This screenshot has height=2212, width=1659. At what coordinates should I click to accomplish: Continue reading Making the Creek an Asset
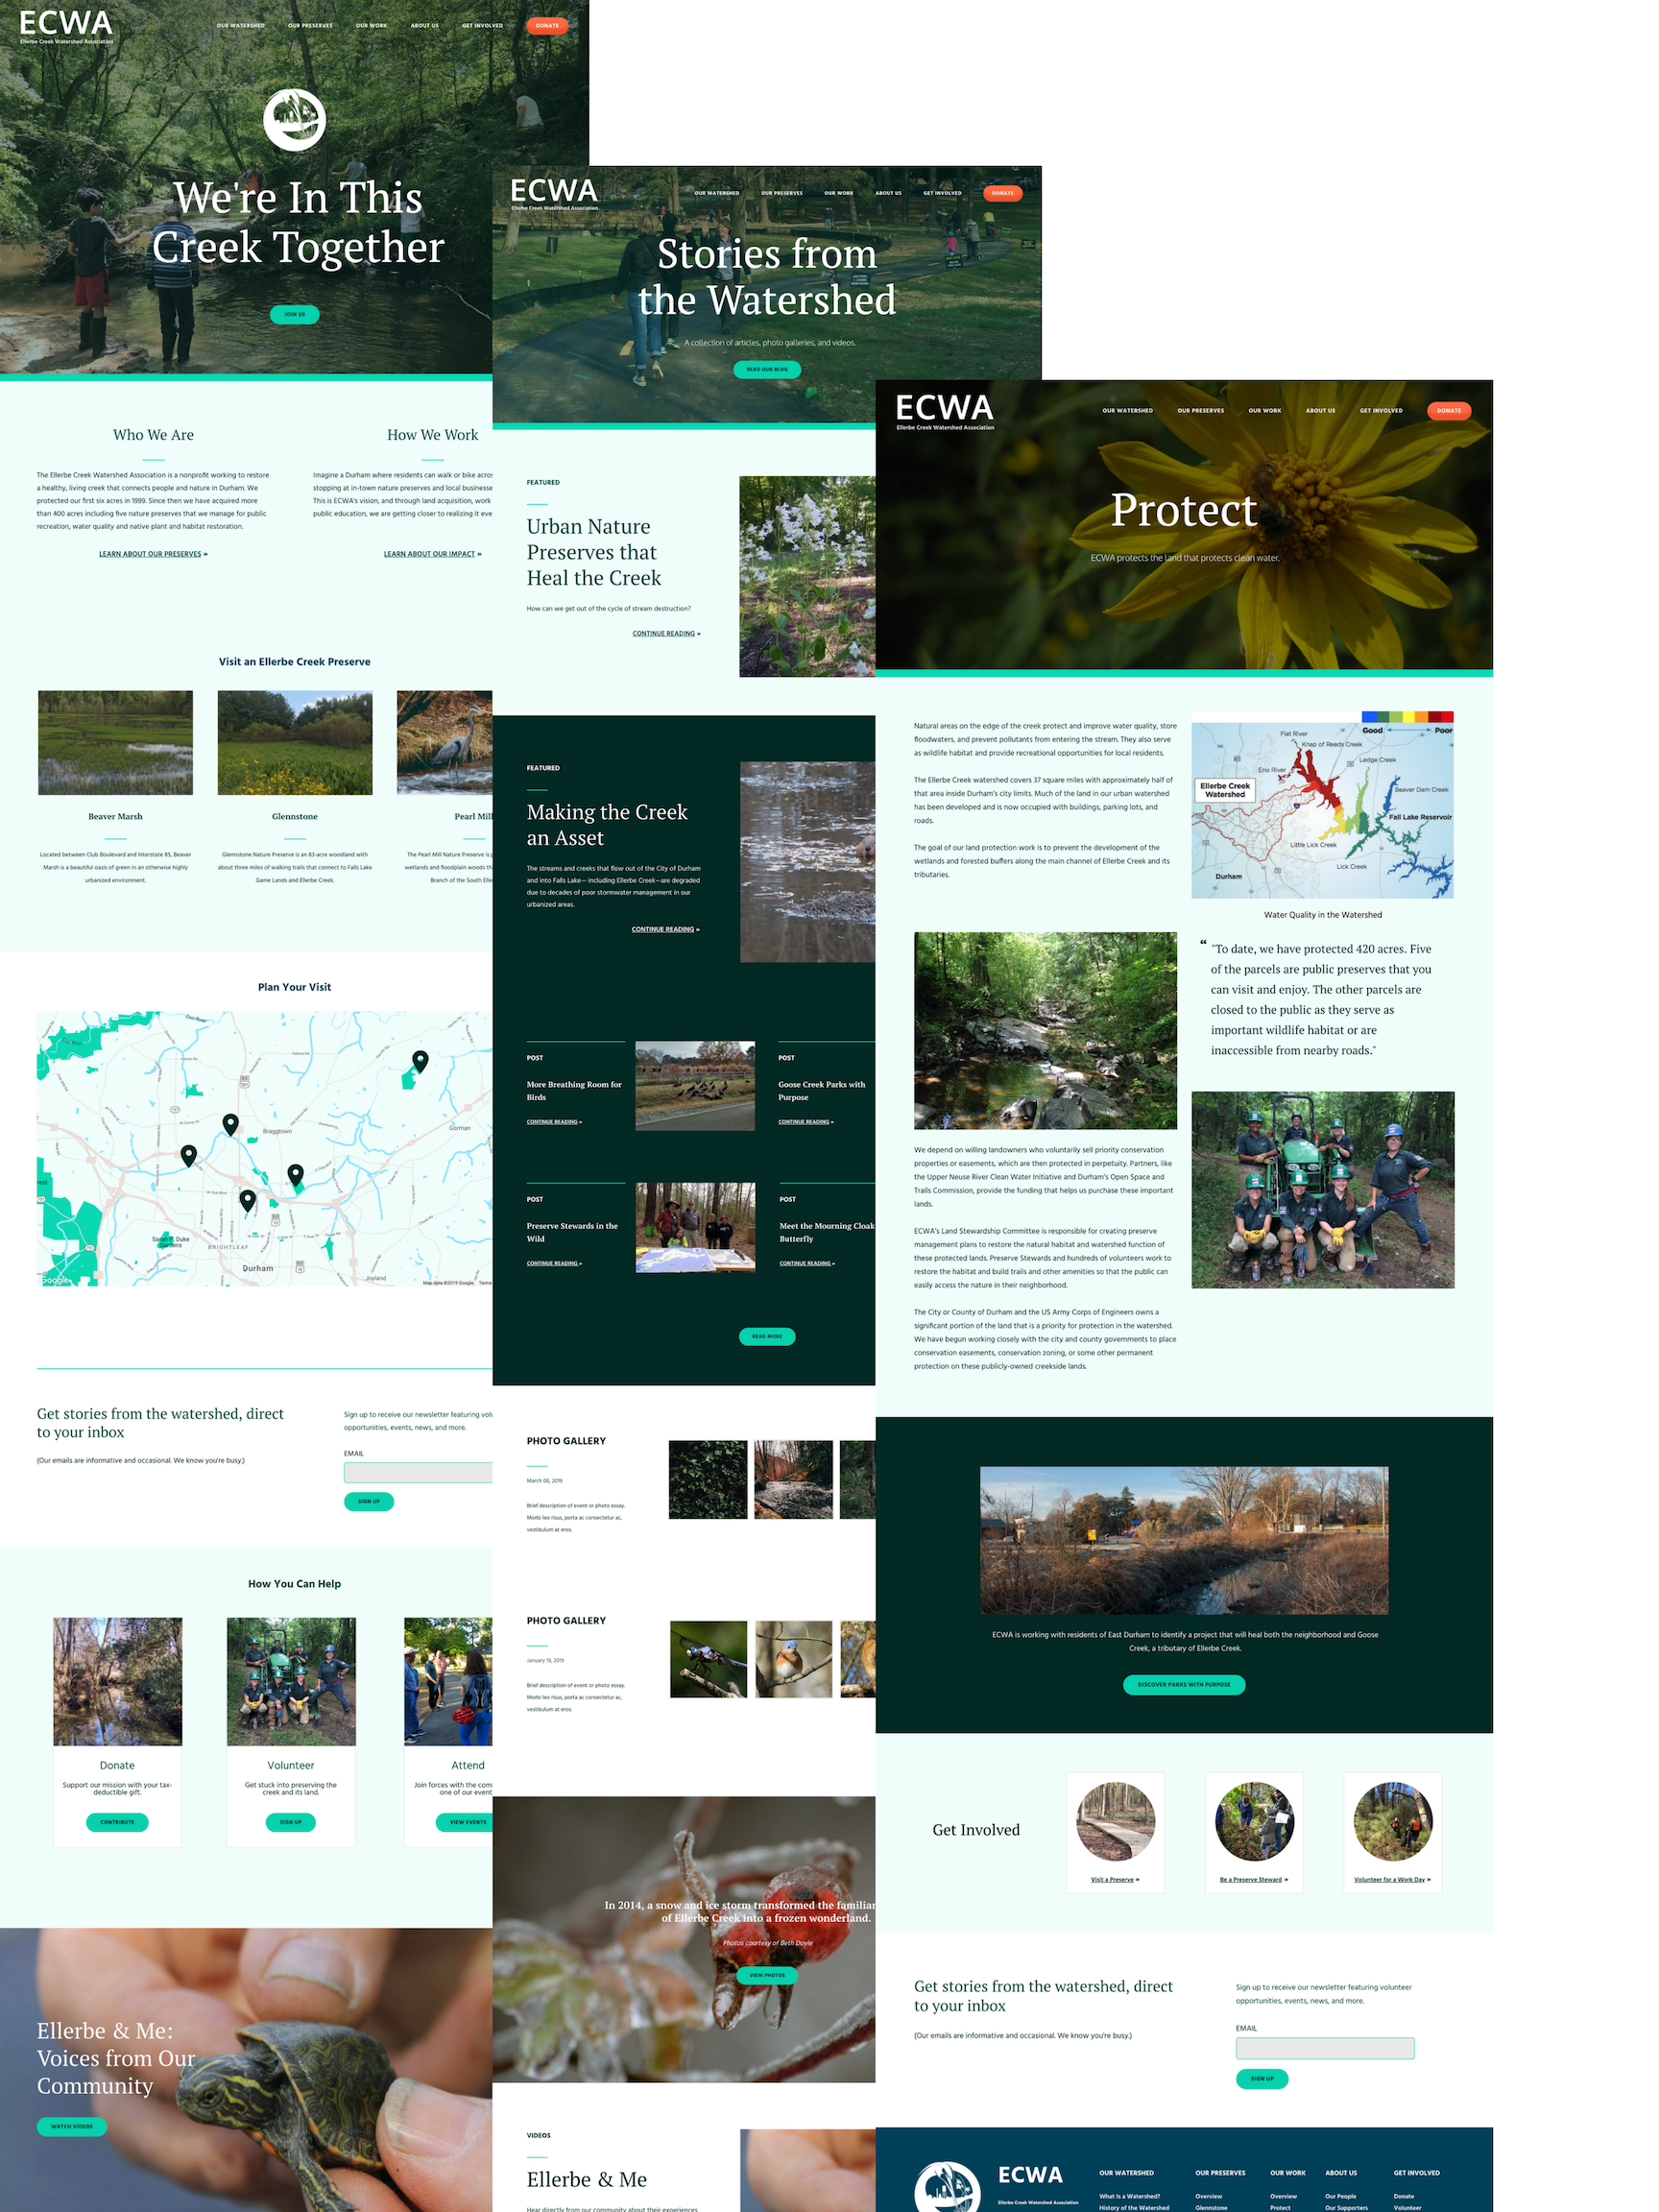(665, 929)
